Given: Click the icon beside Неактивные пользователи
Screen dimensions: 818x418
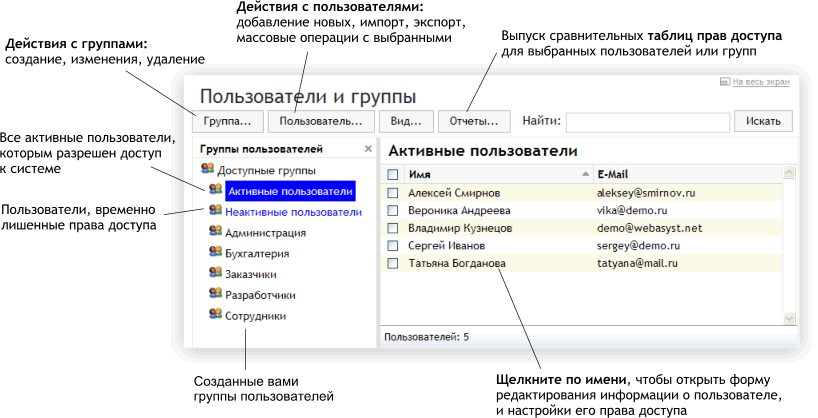Looking at the screenshot, I should pos(215,211).
